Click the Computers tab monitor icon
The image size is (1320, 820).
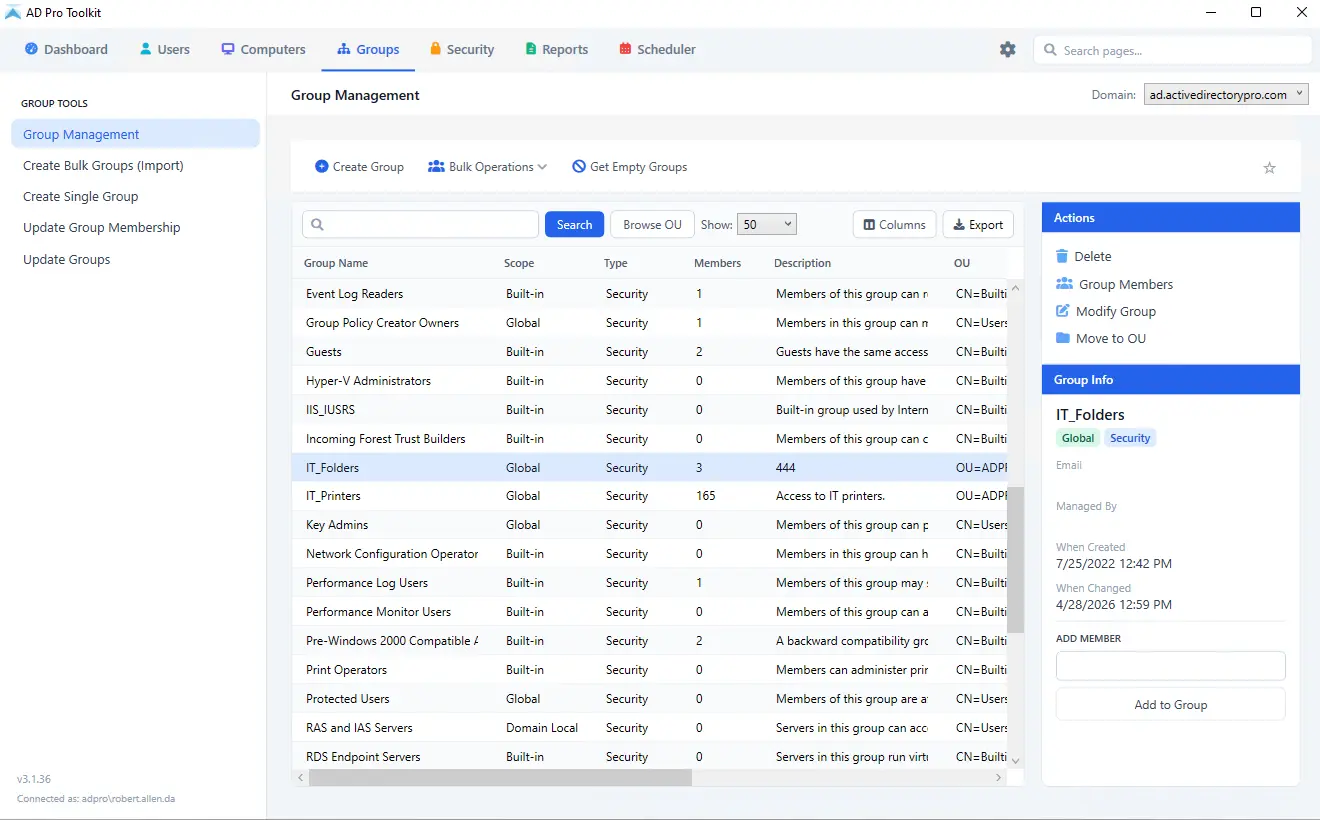pyautogui.click(x=228, y=49)
